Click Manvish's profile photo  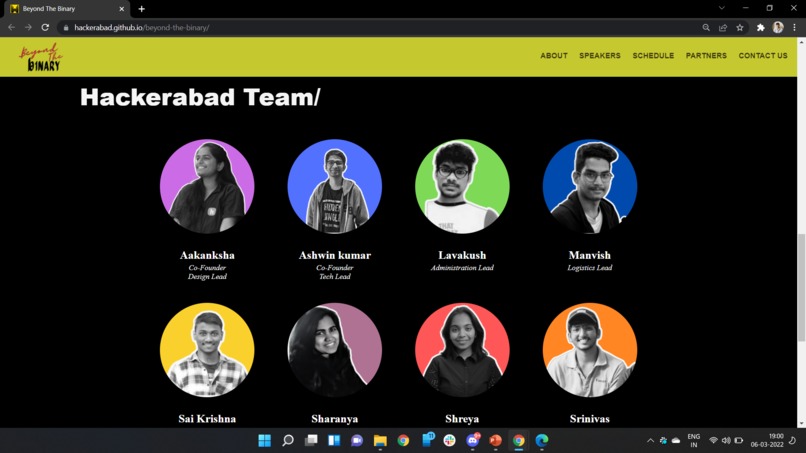click(x=590, y=186)
